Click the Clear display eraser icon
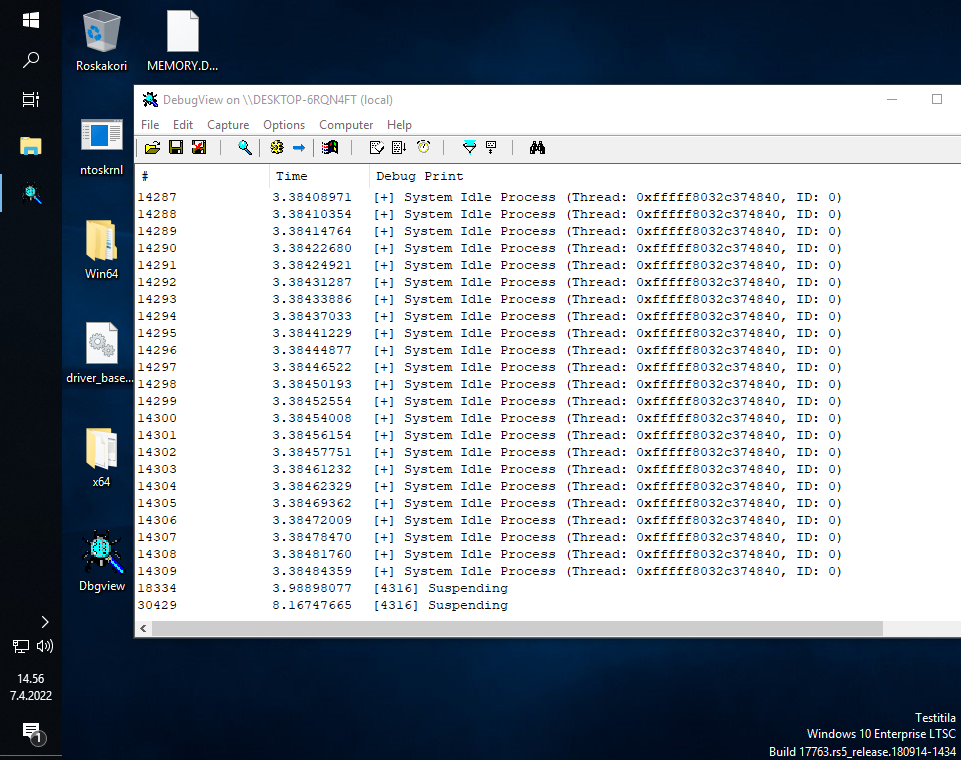This screenshot has width=961, height=760. [x=376, y=148]
